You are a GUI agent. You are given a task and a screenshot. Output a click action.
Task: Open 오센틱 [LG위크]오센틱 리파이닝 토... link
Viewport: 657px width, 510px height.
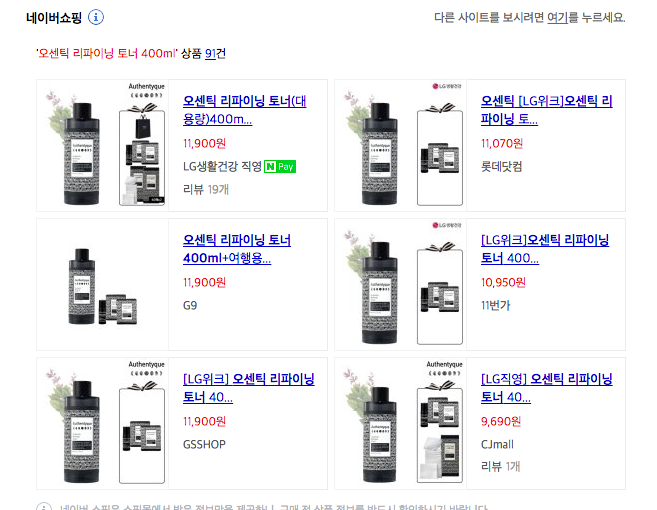[x=546, y=110]
